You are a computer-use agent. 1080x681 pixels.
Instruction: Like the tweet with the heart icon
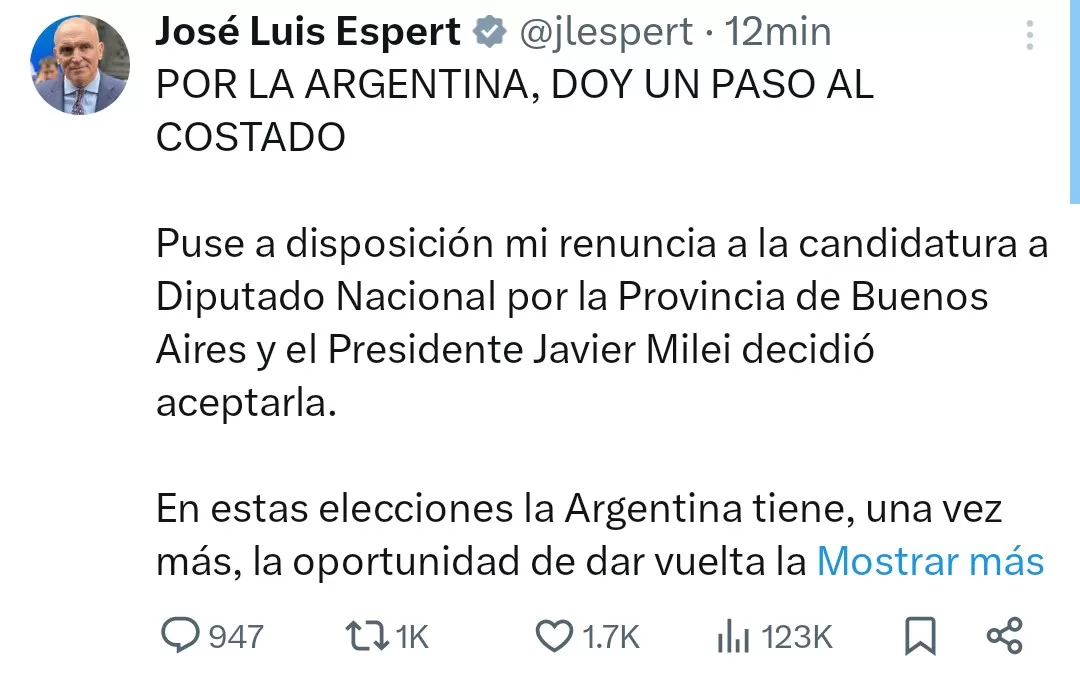553,635
